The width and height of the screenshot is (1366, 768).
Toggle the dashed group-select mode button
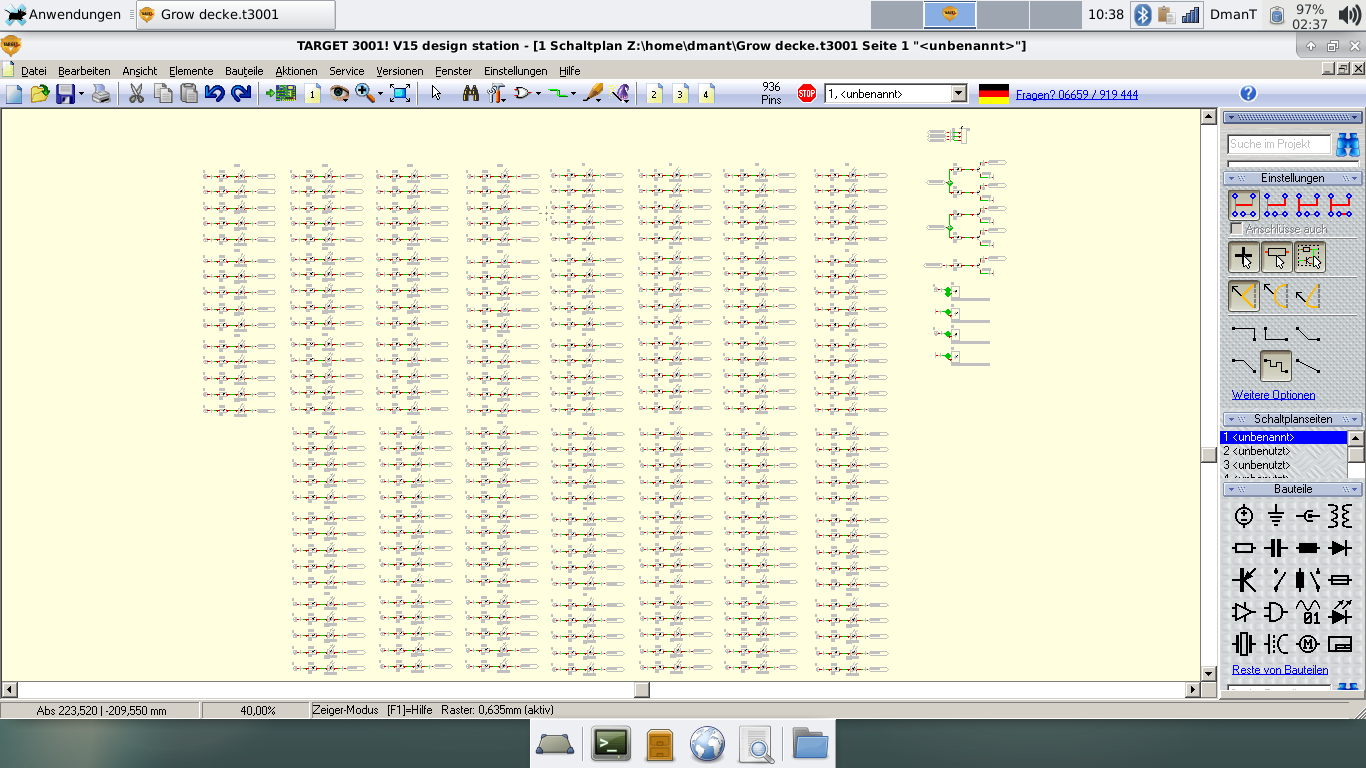pyautogui.click(x=1309, y=257)
